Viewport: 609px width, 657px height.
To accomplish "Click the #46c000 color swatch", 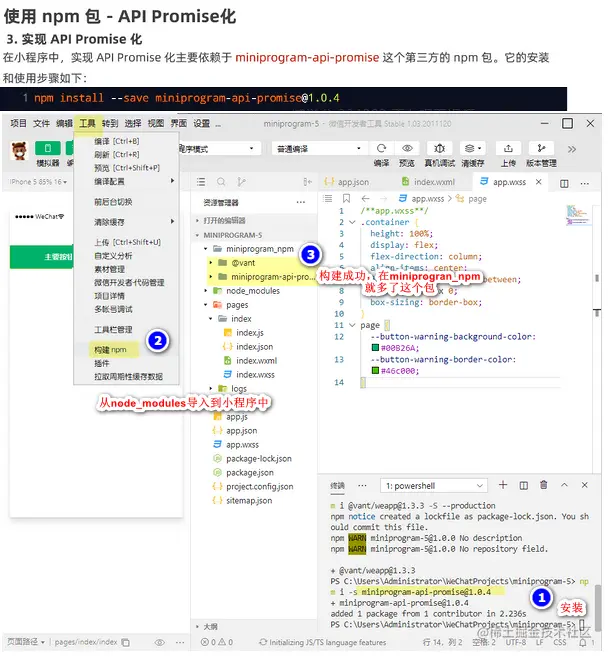I will (376, 370).
